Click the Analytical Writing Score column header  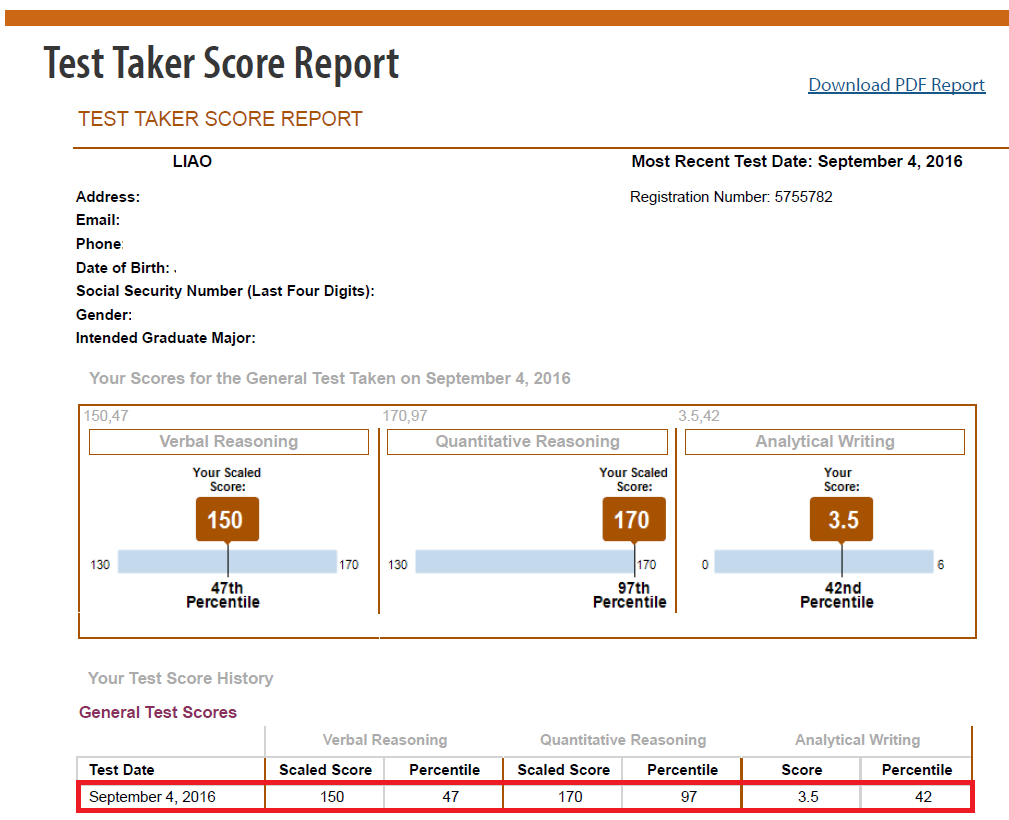(x=802, y=770)
